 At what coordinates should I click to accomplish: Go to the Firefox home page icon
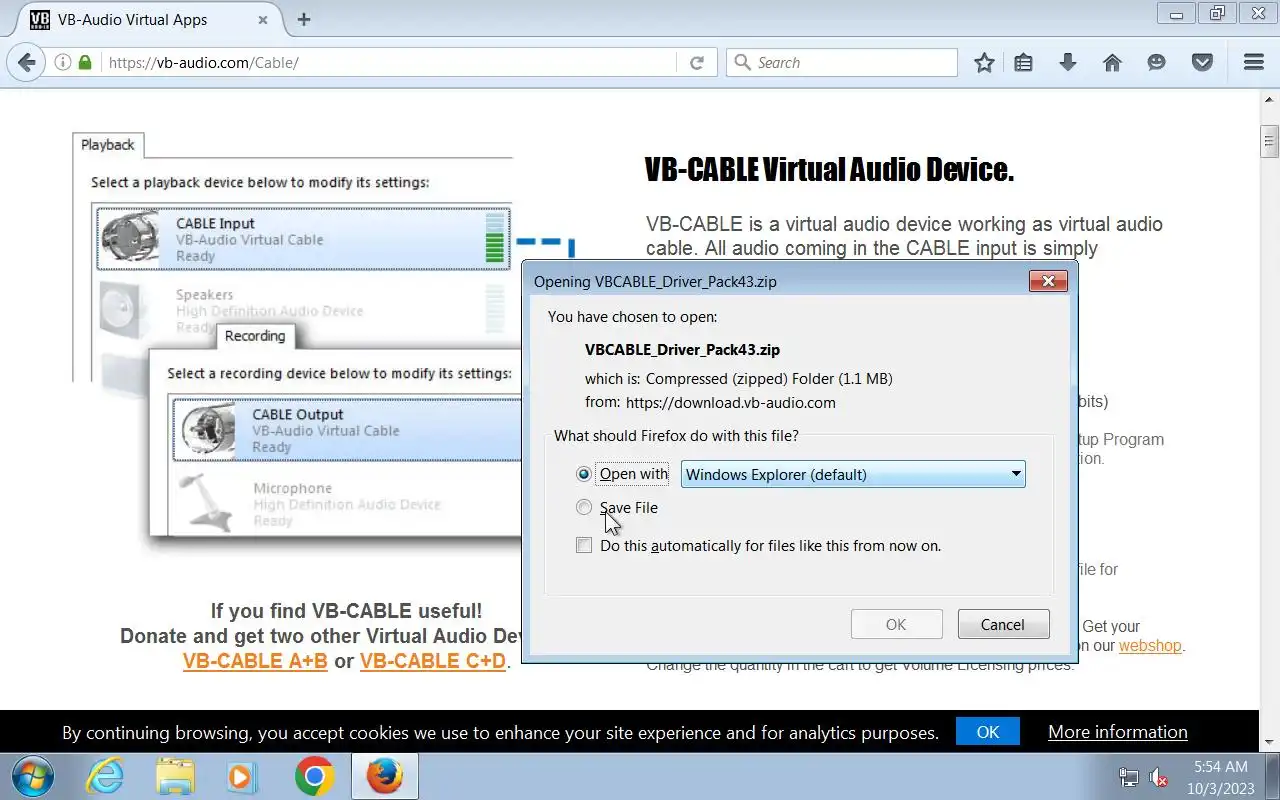1112,62
